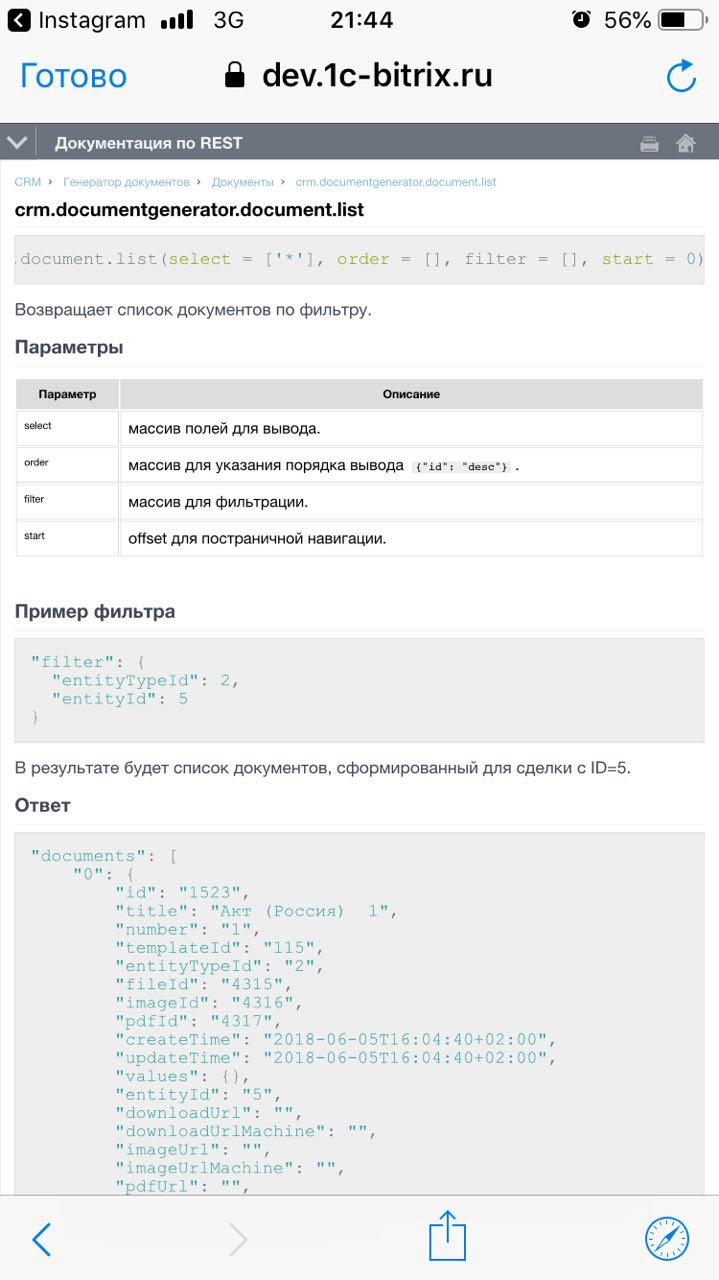The image size is (719, 1280).
Task: Click the home icon in documentation header
Action: [686, 144]
